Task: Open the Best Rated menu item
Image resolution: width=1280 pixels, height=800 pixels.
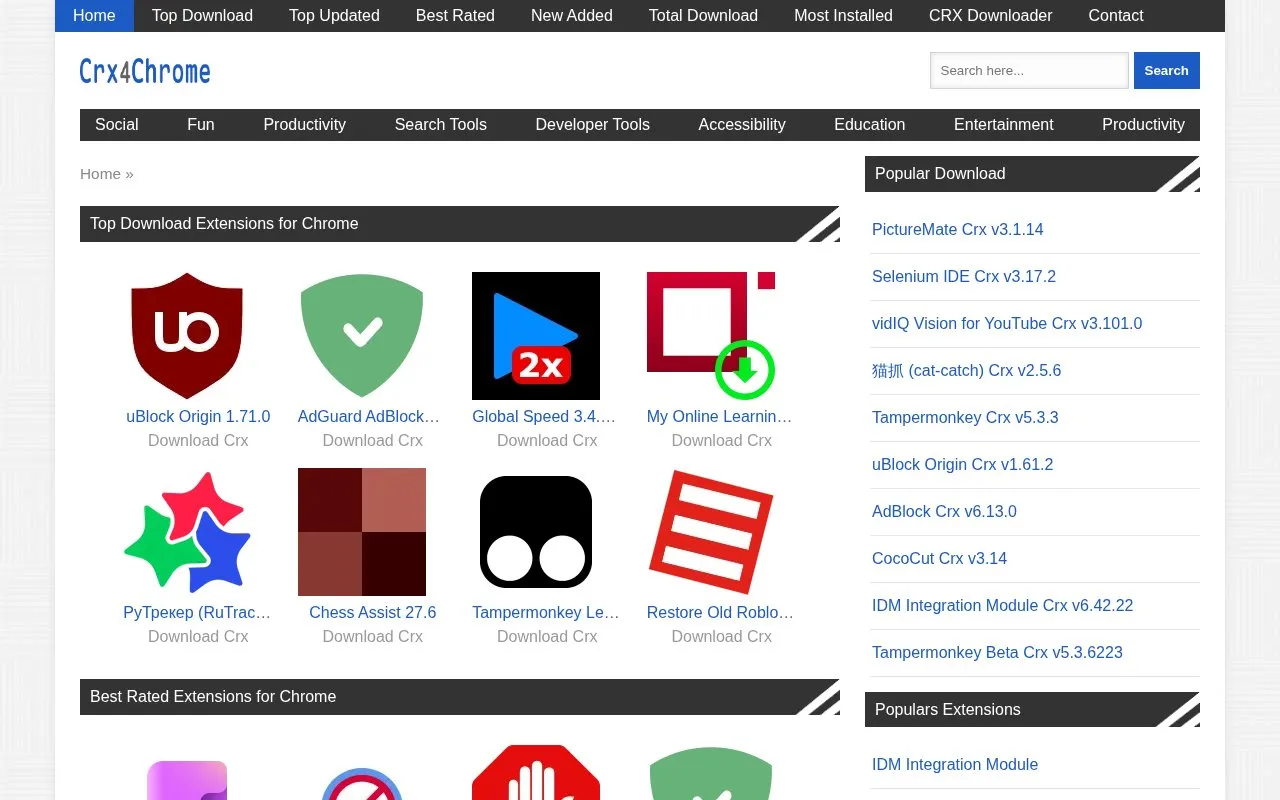Action: pyautogui.click(x=455, y=16)
